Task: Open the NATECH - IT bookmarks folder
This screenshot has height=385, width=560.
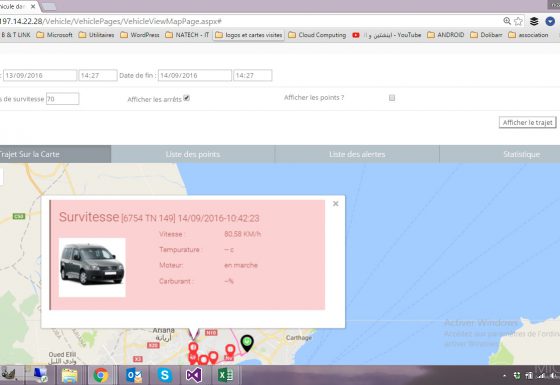Action: point(187,35)
